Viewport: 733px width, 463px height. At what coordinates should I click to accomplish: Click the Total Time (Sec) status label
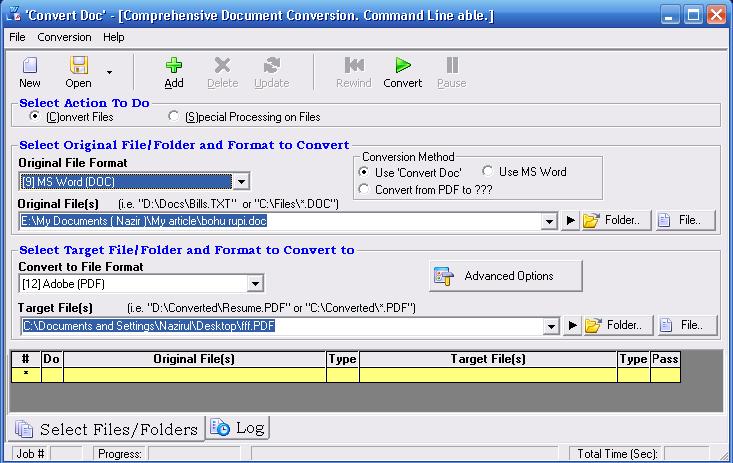tap(617, 454)
